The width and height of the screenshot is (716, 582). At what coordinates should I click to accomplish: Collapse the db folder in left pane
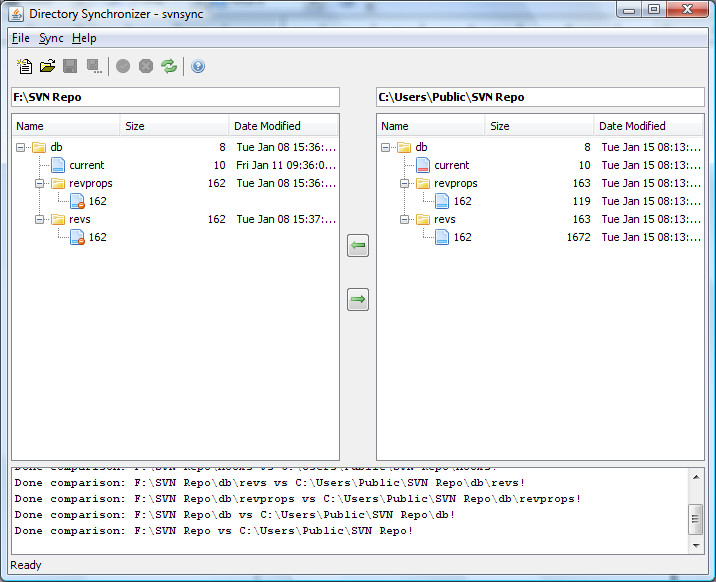[x=20, y=147]
